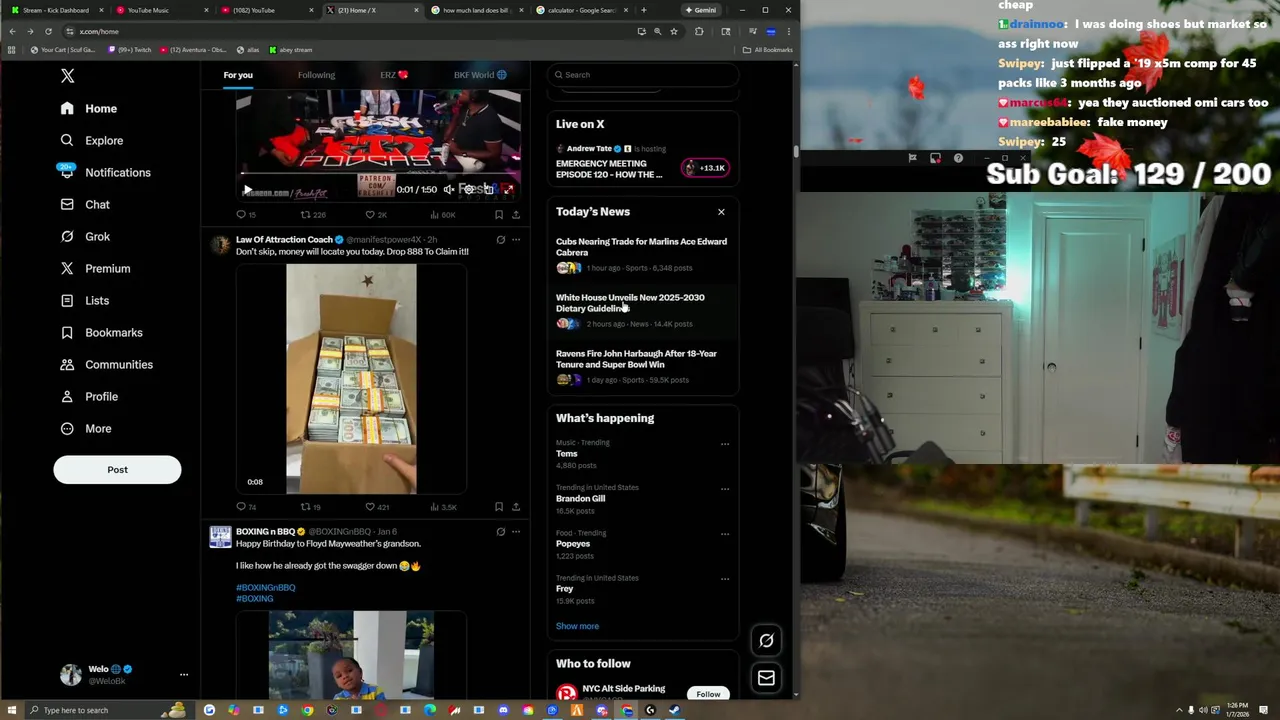Open Grok in the sidebar

click(x=85, y=236)
